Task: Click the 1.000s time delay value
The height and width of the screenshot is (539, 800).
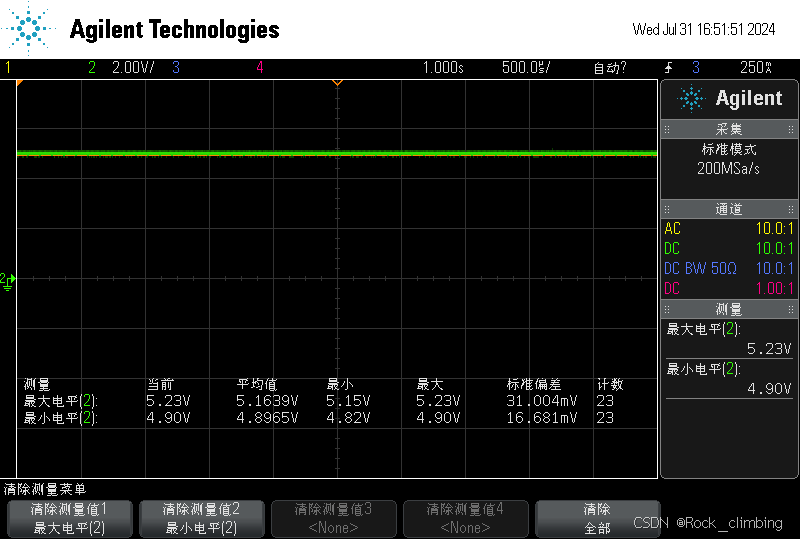Action: pyautogui.click(x=443, y=67)
